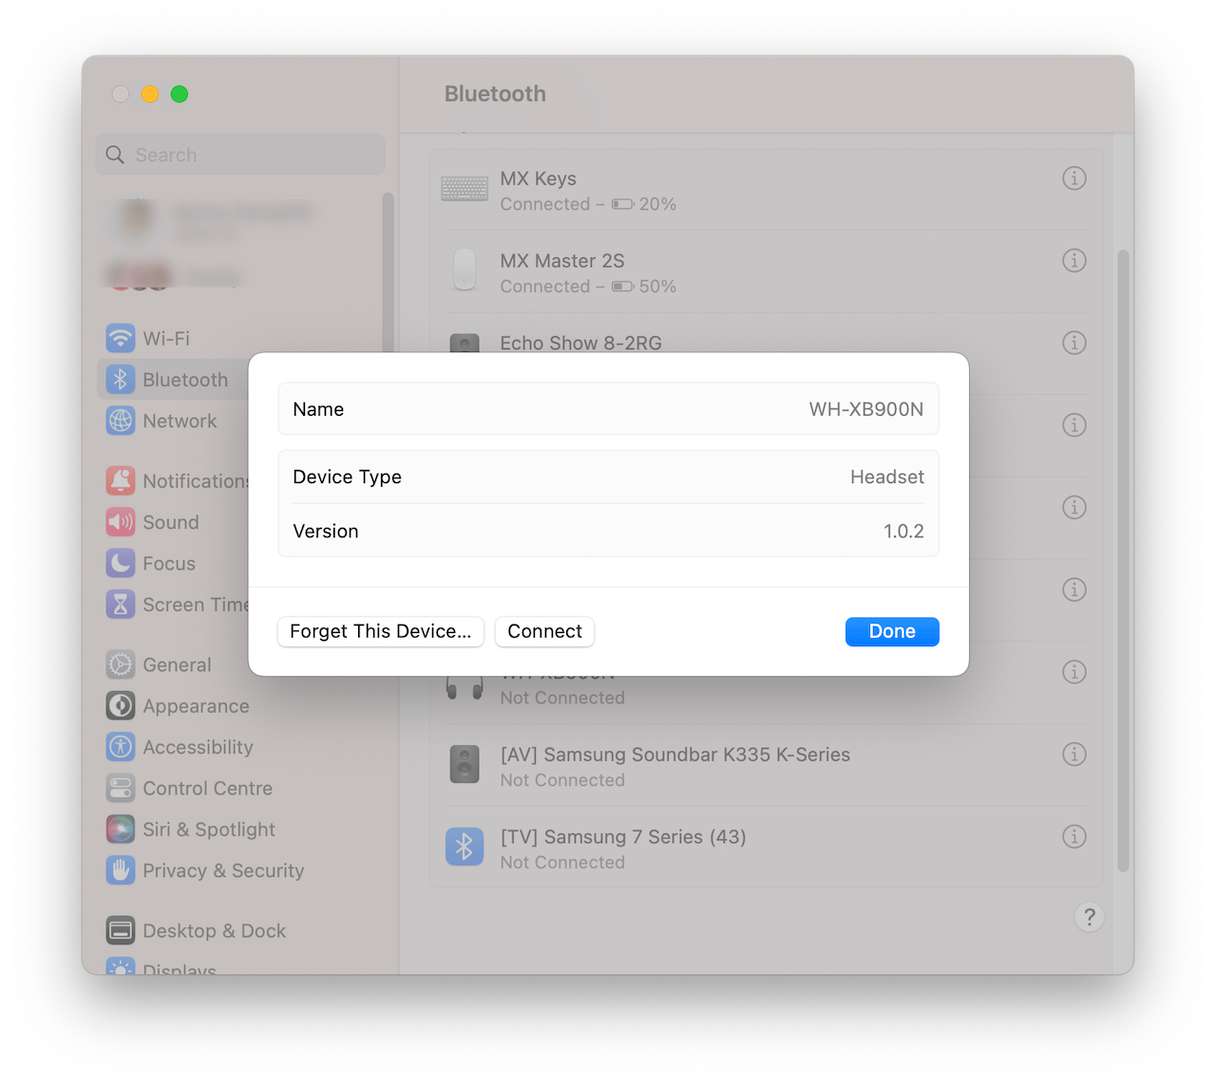This screenshot has height=1083, width=1216.
Task: Open info for MX Keys
Action: click(x=1074, y=178)
